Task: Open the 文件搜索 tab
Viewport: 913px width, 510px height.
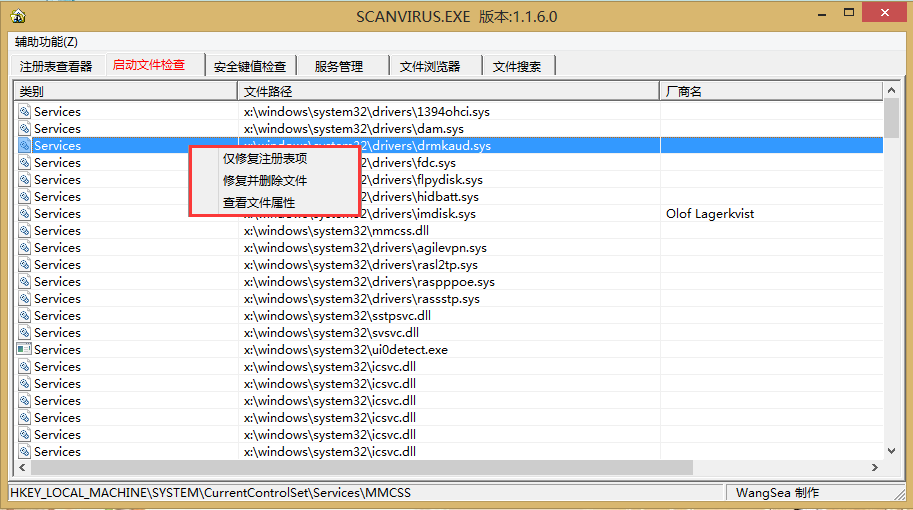Action: pos(517,66)
